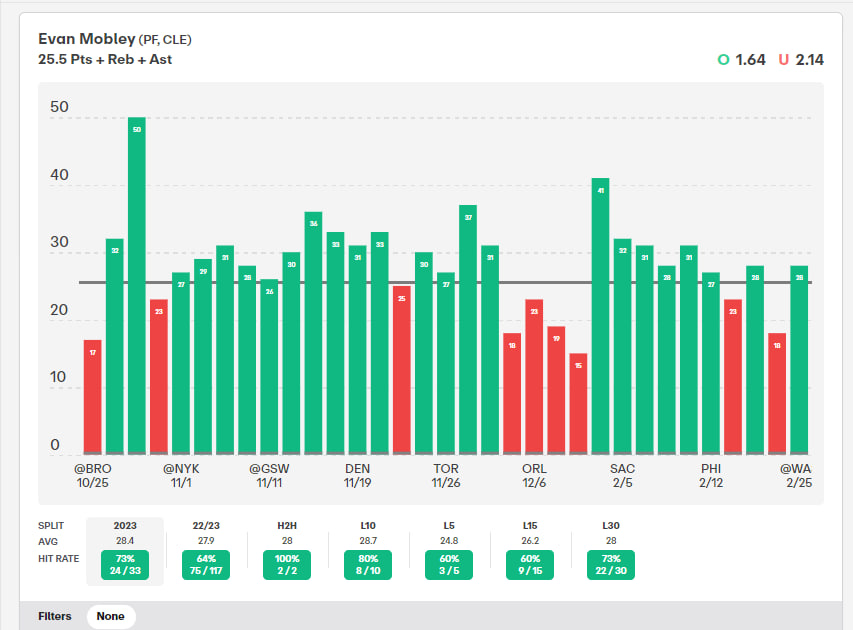Click the 73% 24/33 hit rate badge
This screenshot has height=630, width=853.
click(125, 565)
